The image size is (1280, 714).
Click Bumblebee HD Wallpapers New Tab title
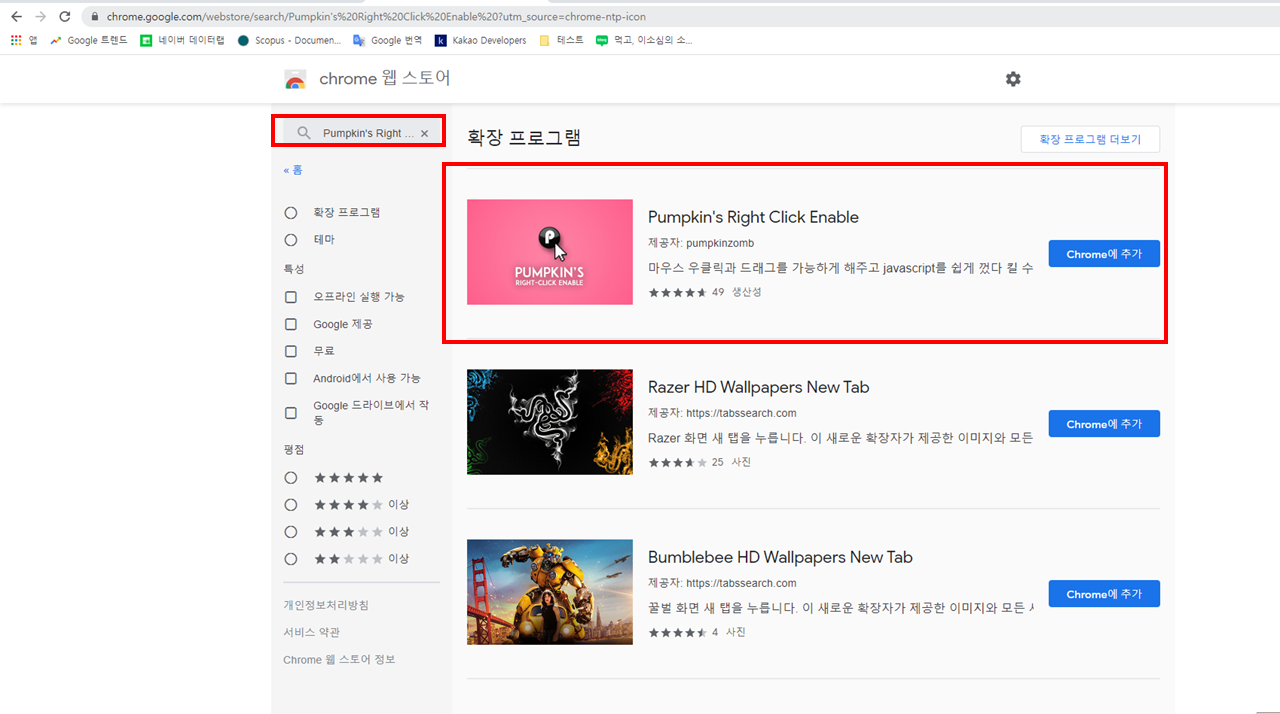pyautogui.click(x=780, y=557)
